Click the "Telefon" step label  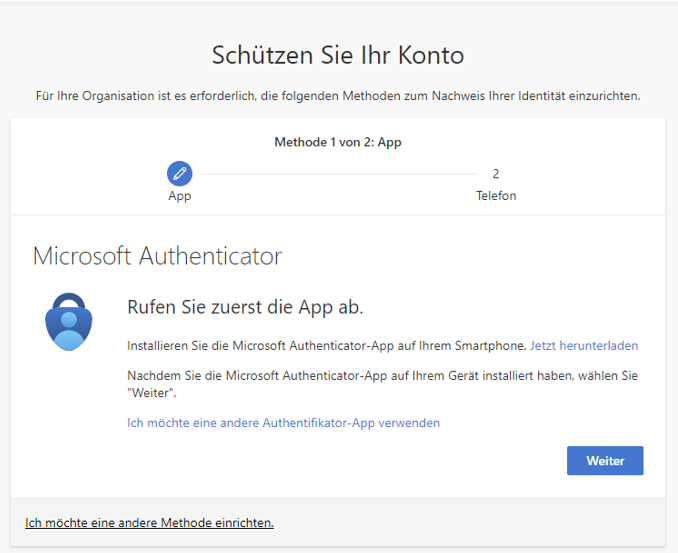click(x=496, y=196)
